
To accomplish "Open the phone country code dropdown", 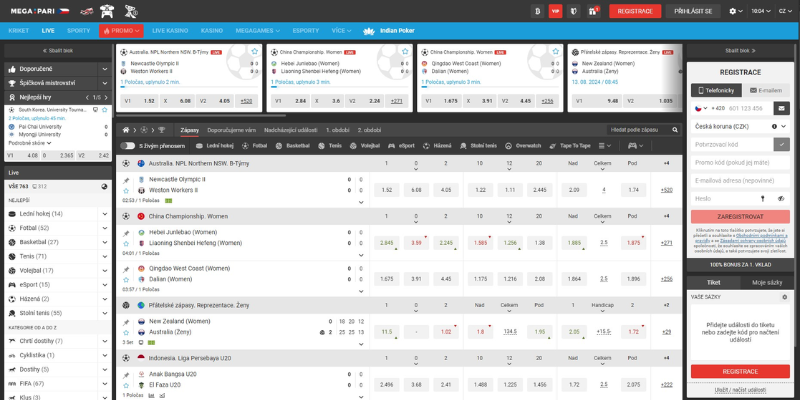I will [x=701, y=108].
